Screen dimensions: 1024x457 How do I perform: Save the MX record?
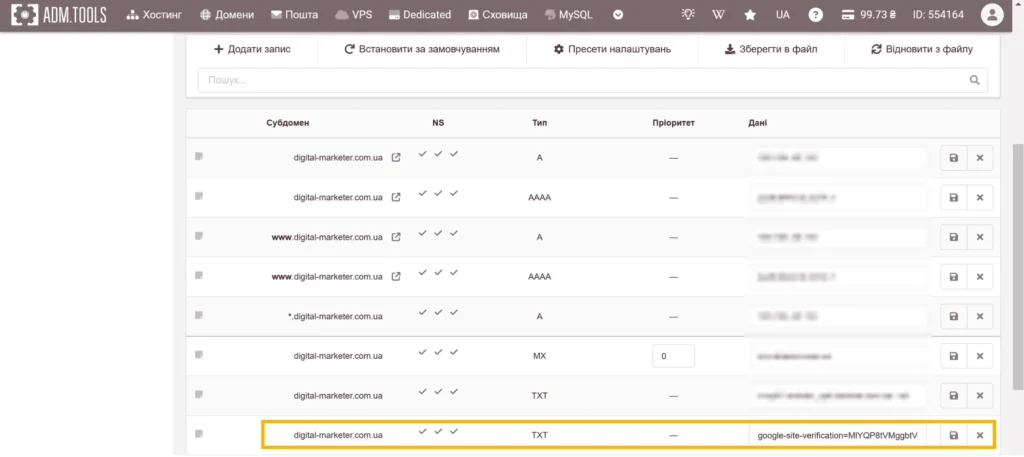tap(953, 356)
